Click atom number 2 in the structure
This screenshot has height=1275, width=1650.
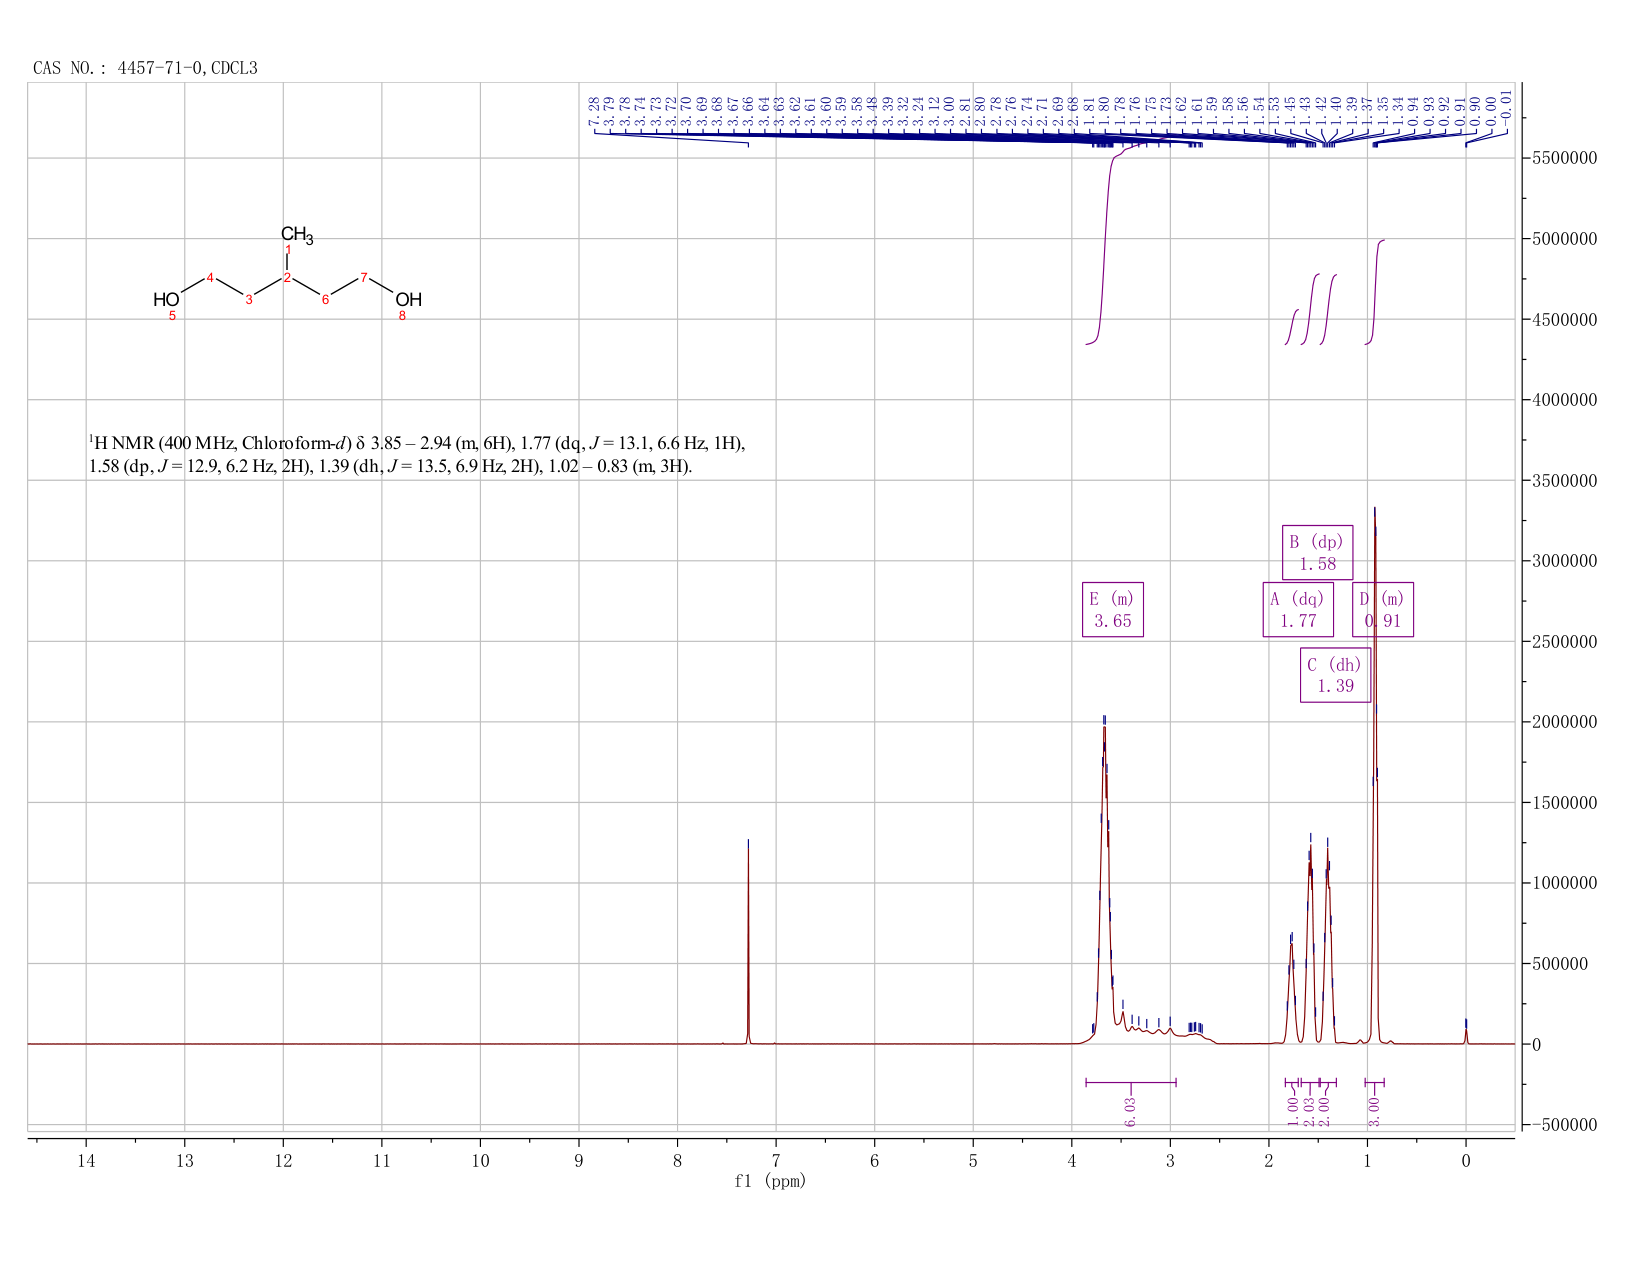[x=287, y=277]
